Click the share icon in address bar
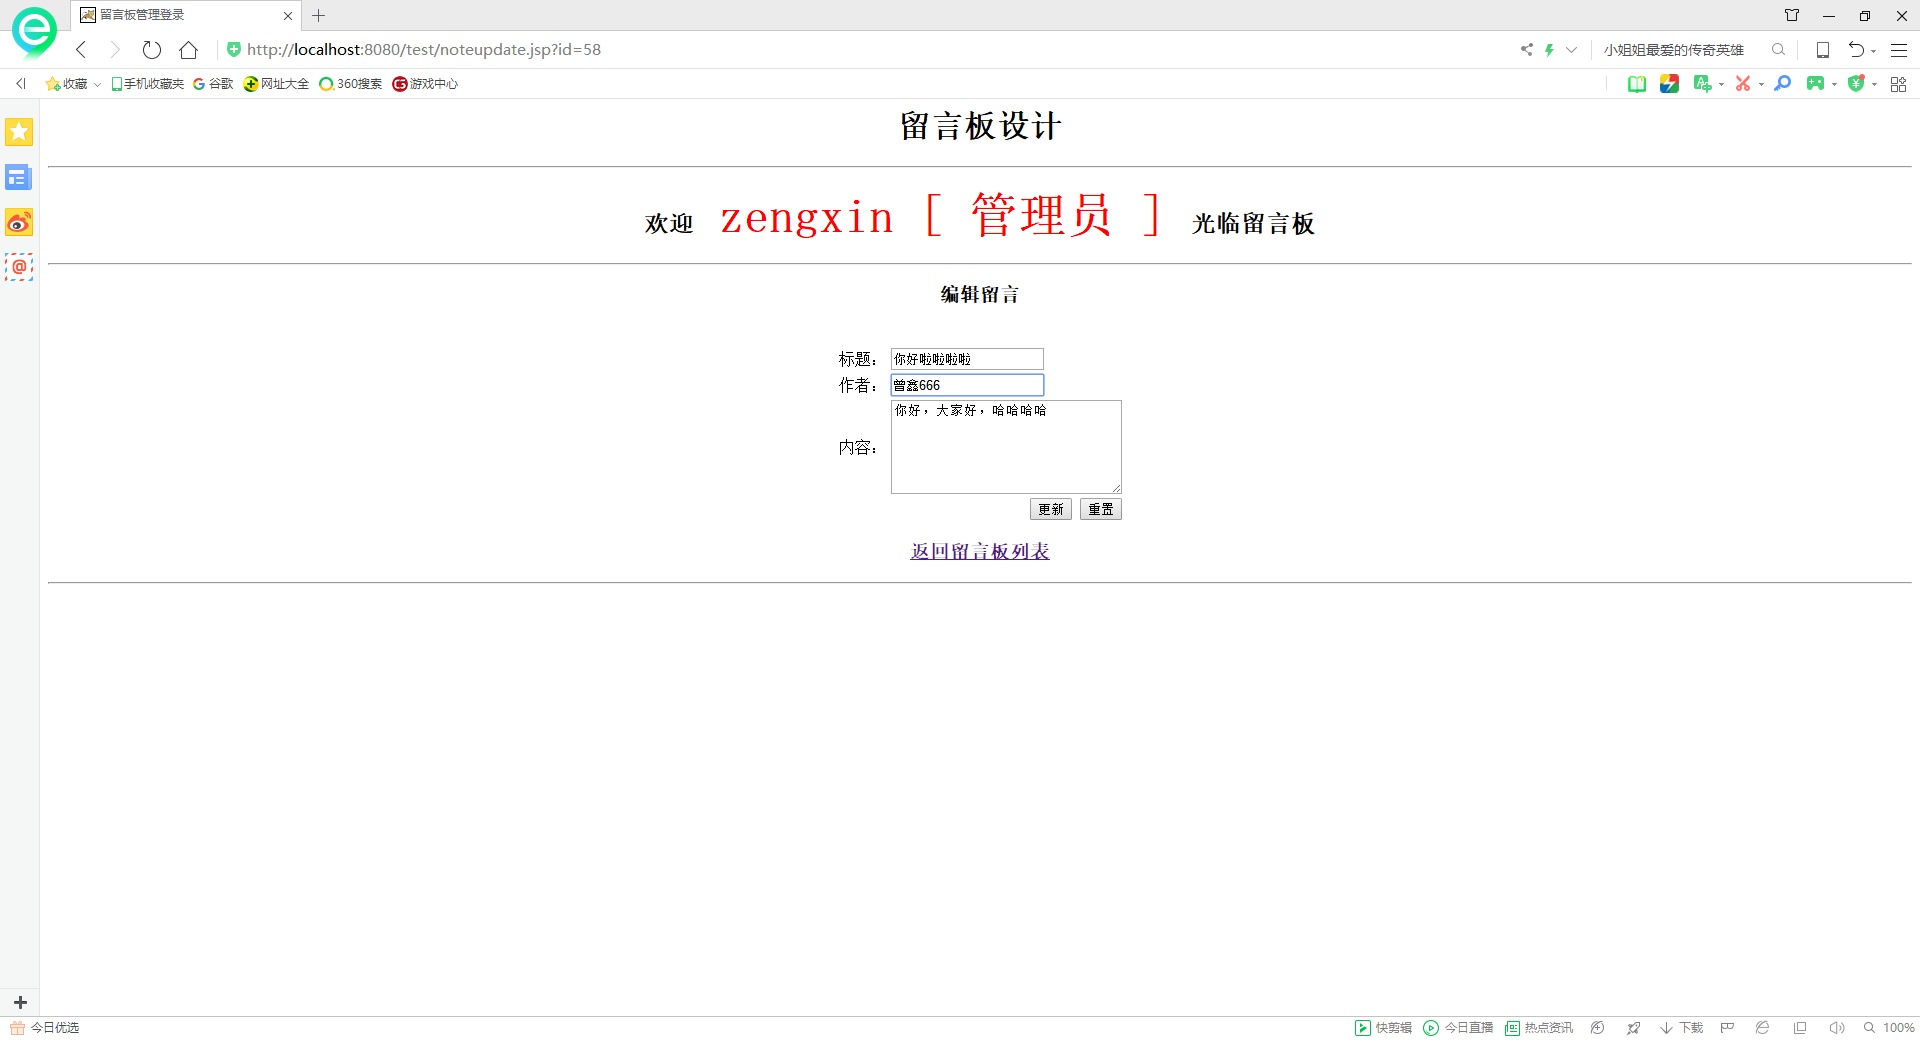 click(x=1526, y=49)
